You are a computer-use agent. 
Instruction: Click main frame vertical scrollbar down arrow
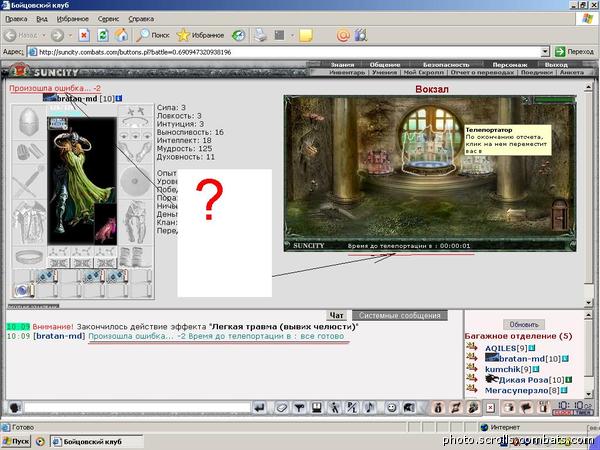[x=589, y=302]
